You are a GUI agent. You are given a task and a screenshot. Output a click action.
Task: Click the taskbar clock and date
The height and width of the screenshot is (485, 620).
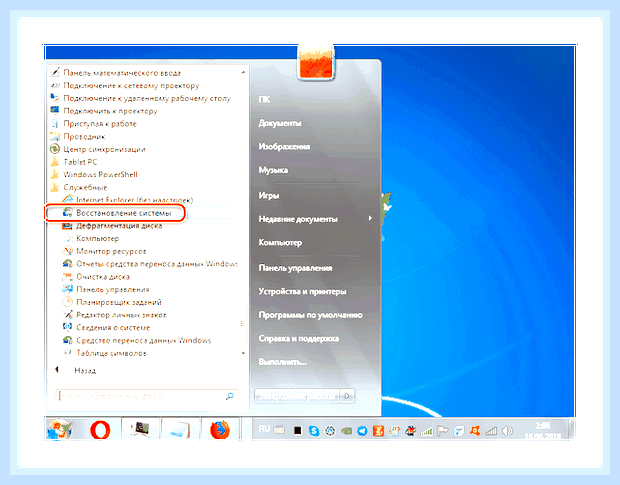(542, 430)
